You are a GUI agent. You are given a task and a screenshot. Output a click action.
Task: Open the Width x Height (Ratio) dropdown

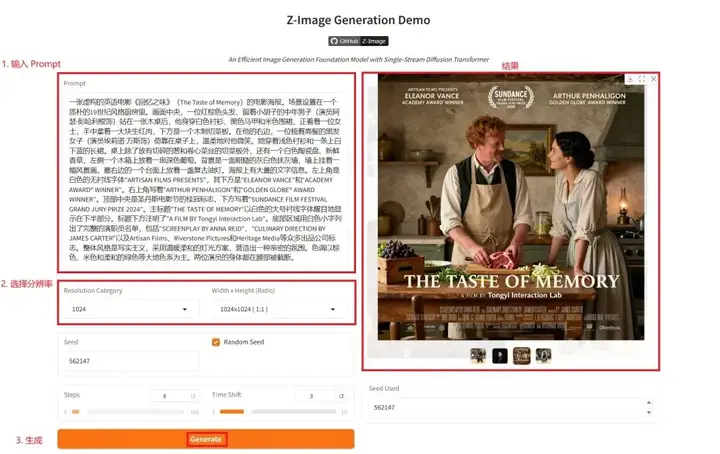pyautogui.click(x=279, y=309)
